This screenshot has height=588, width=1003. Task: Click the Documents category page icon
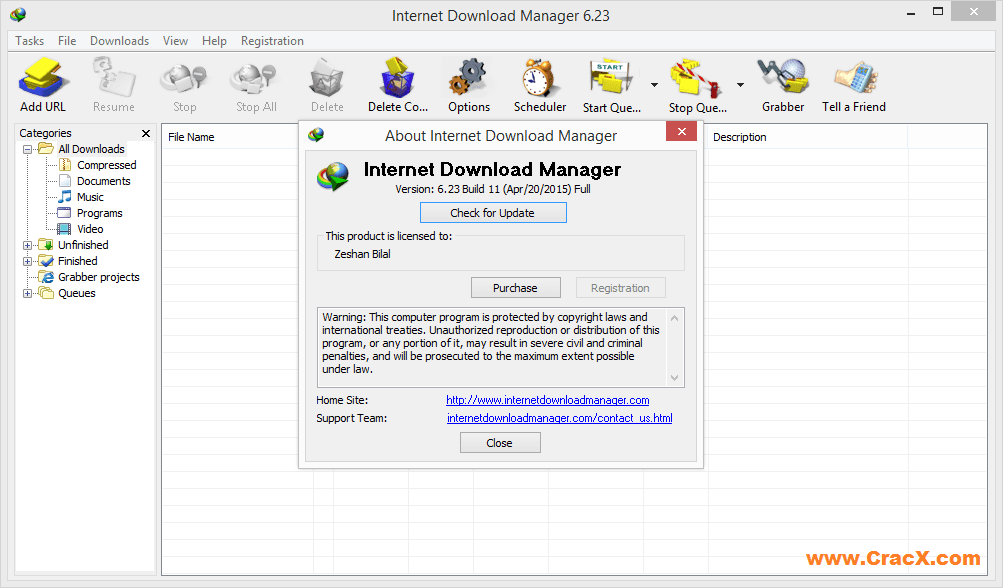coord(65,181)
